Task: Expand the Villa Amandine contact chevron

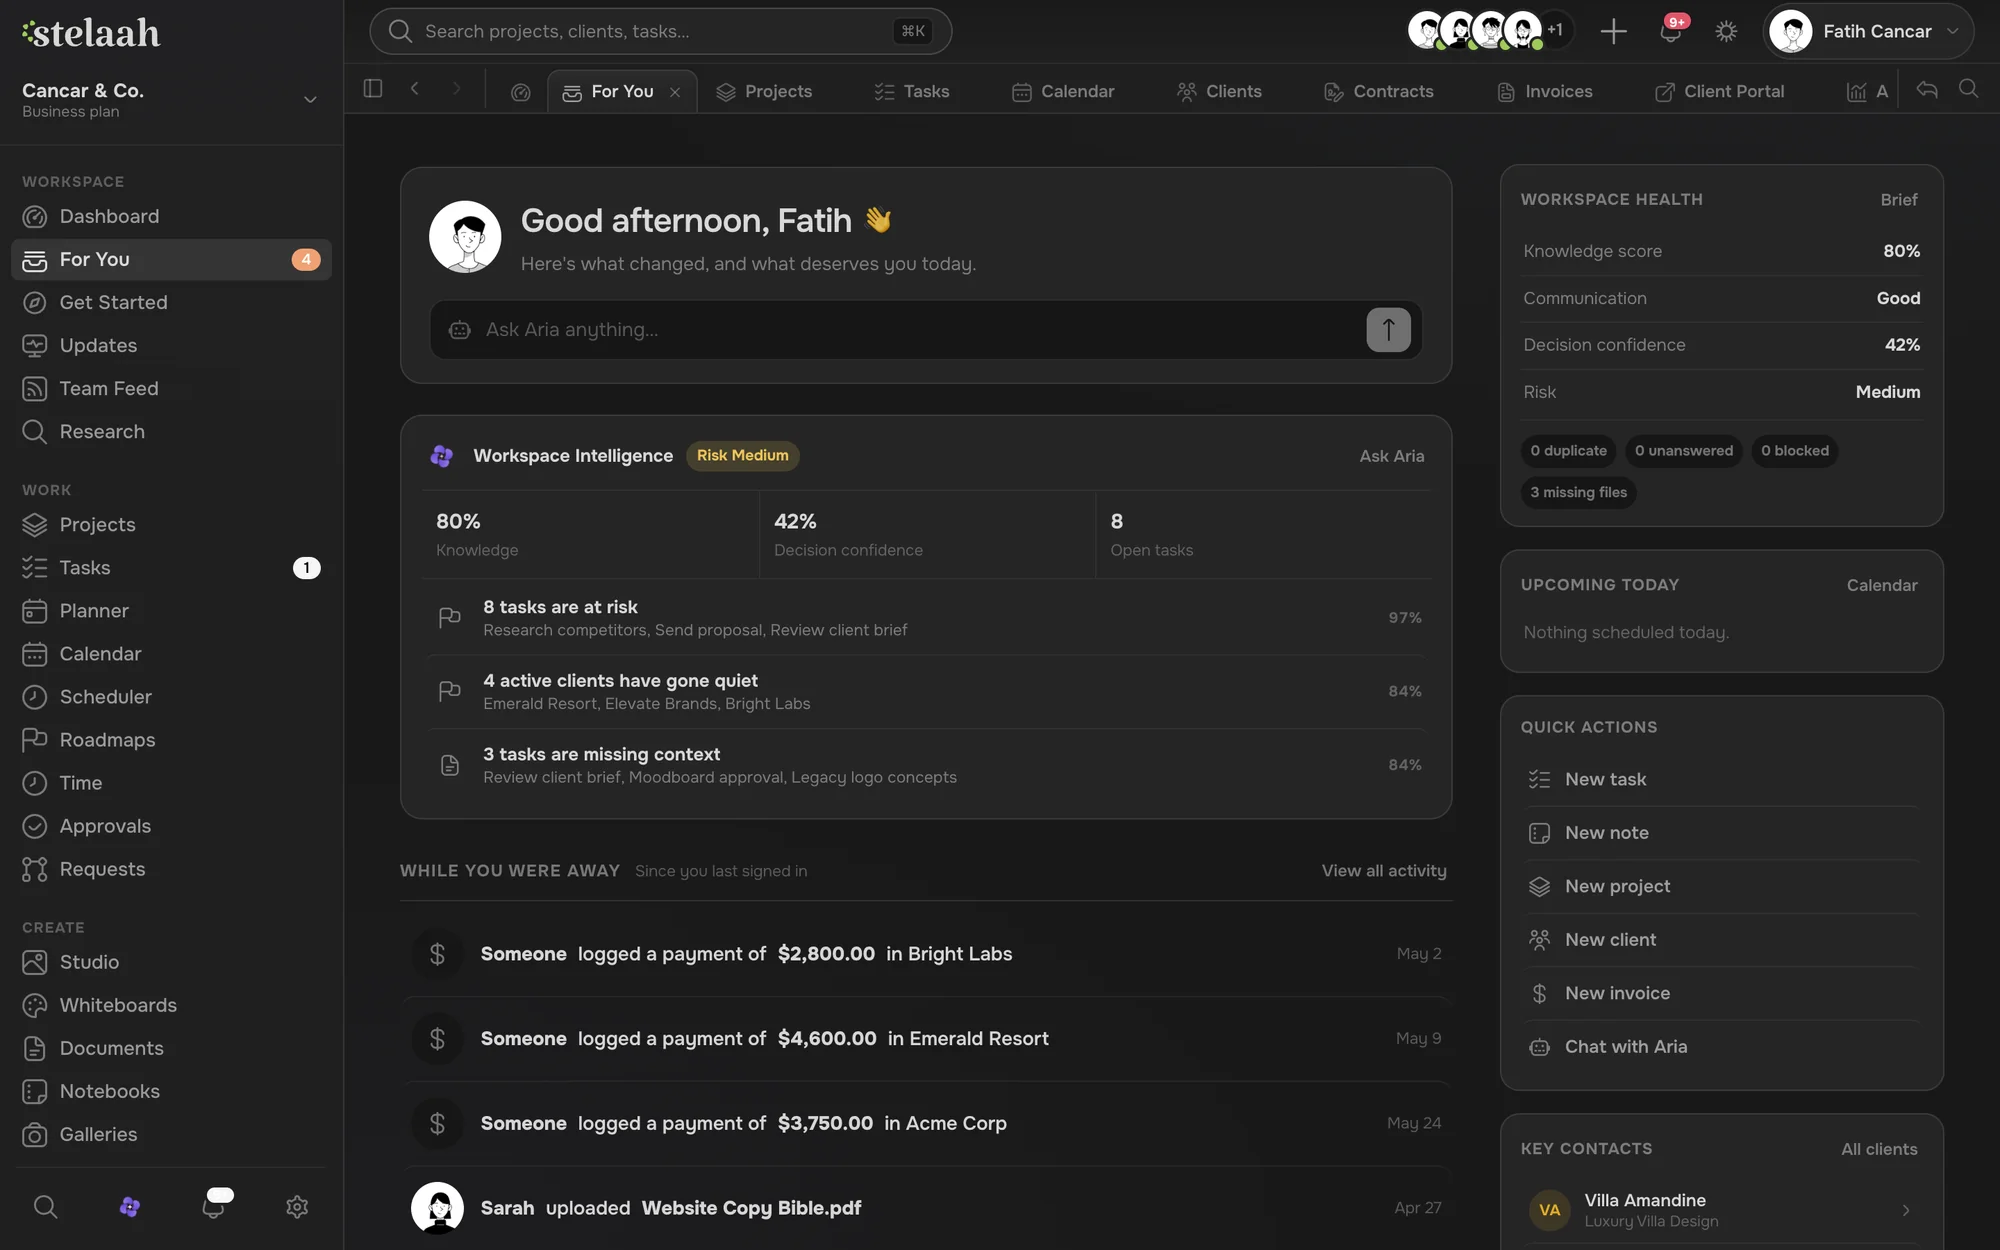Action: tap(1906, 1210)
